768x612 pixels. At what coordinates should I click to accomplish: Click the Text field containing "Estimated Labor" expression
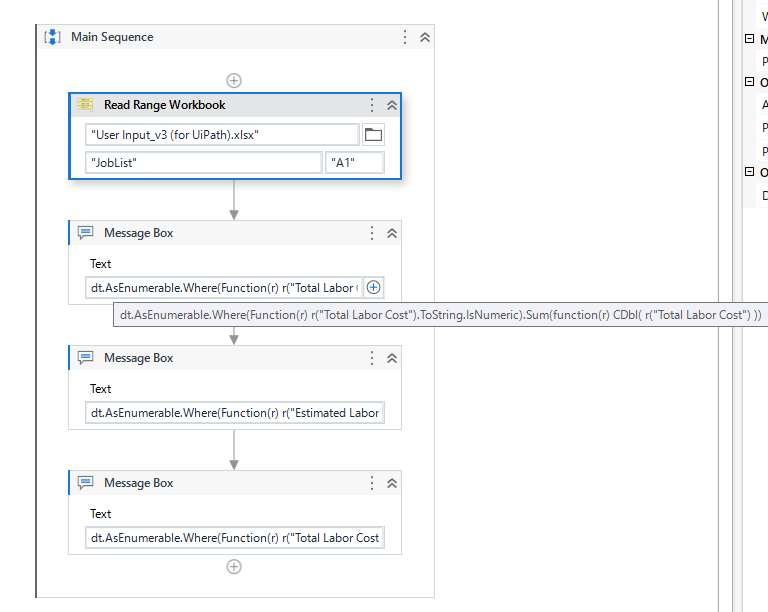(234, 413)
